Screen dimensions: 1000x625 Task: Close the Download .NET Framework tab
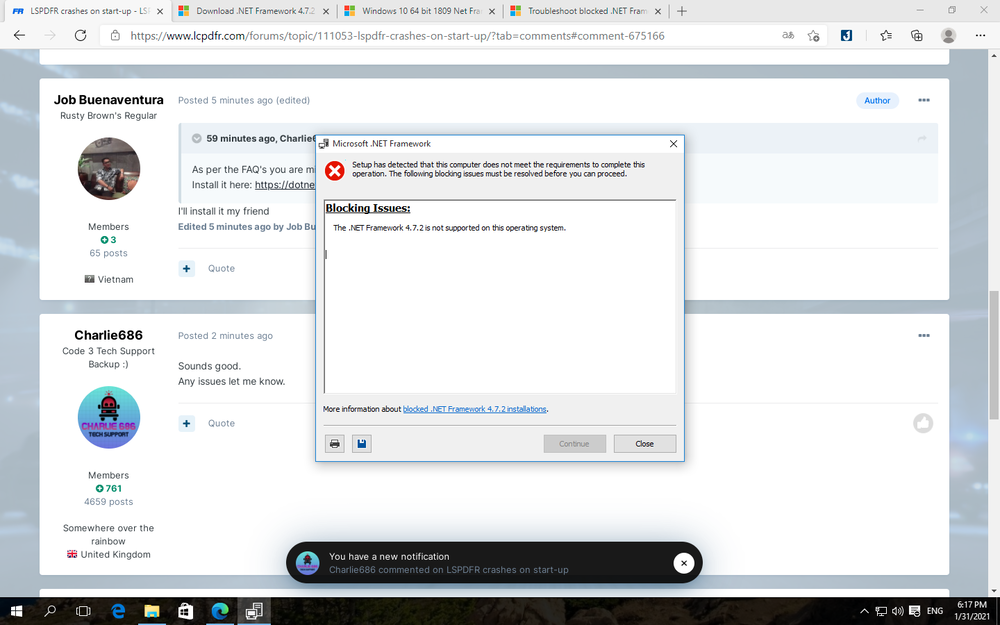pyautogui.click(x=326, y=11)
